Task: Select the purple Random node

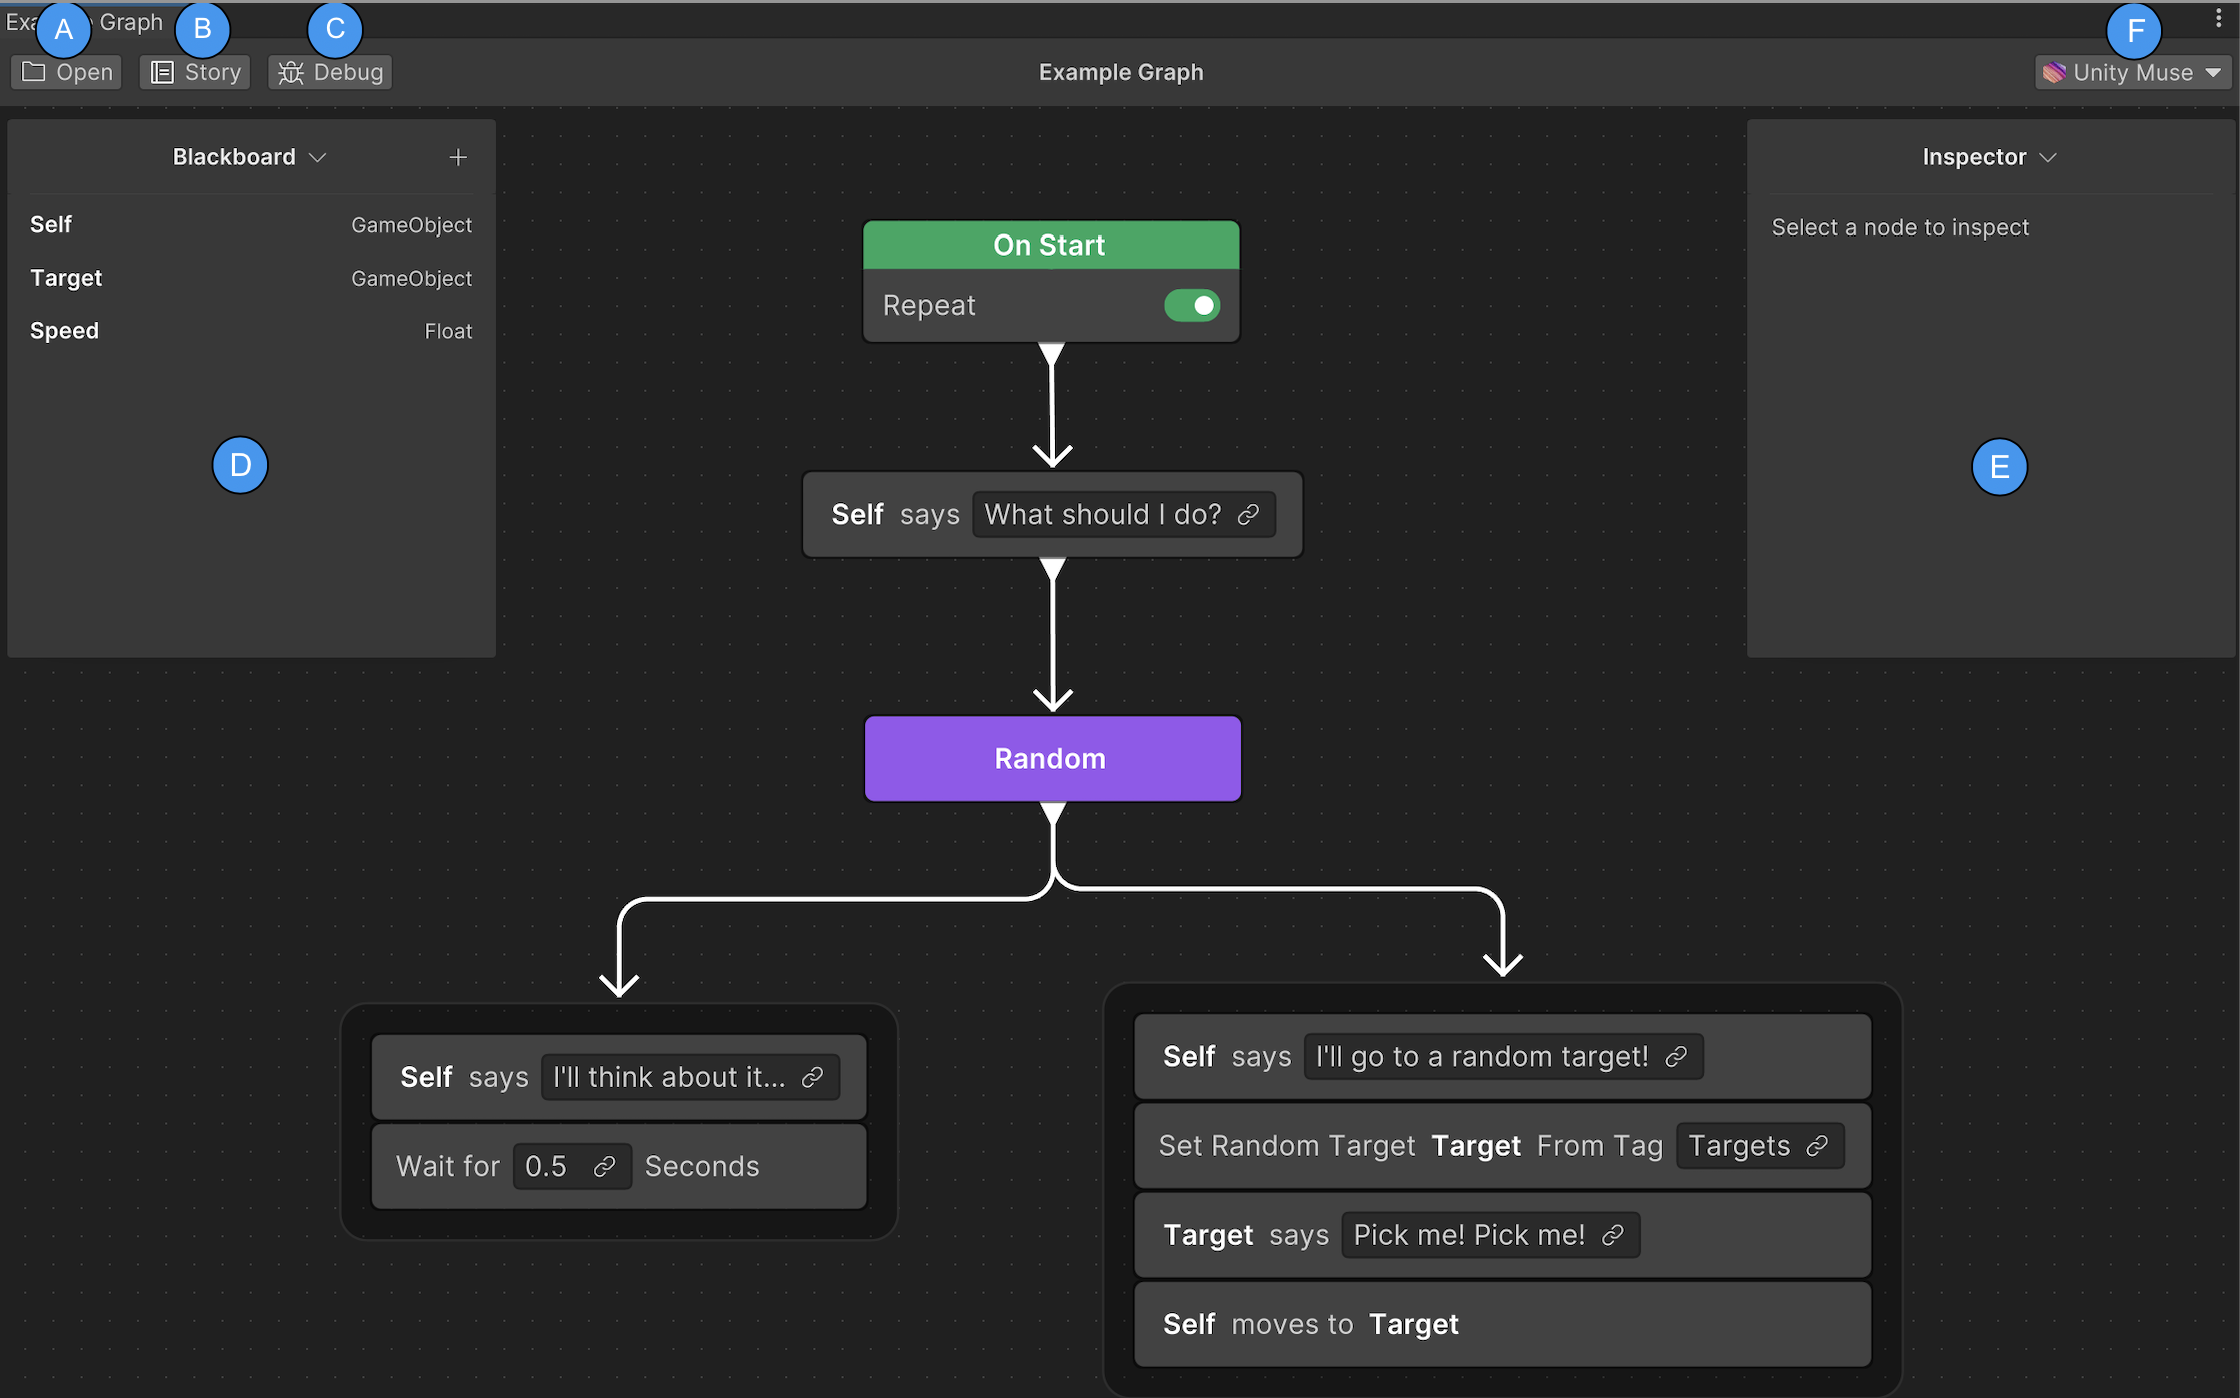Action: click(1052, 758)
